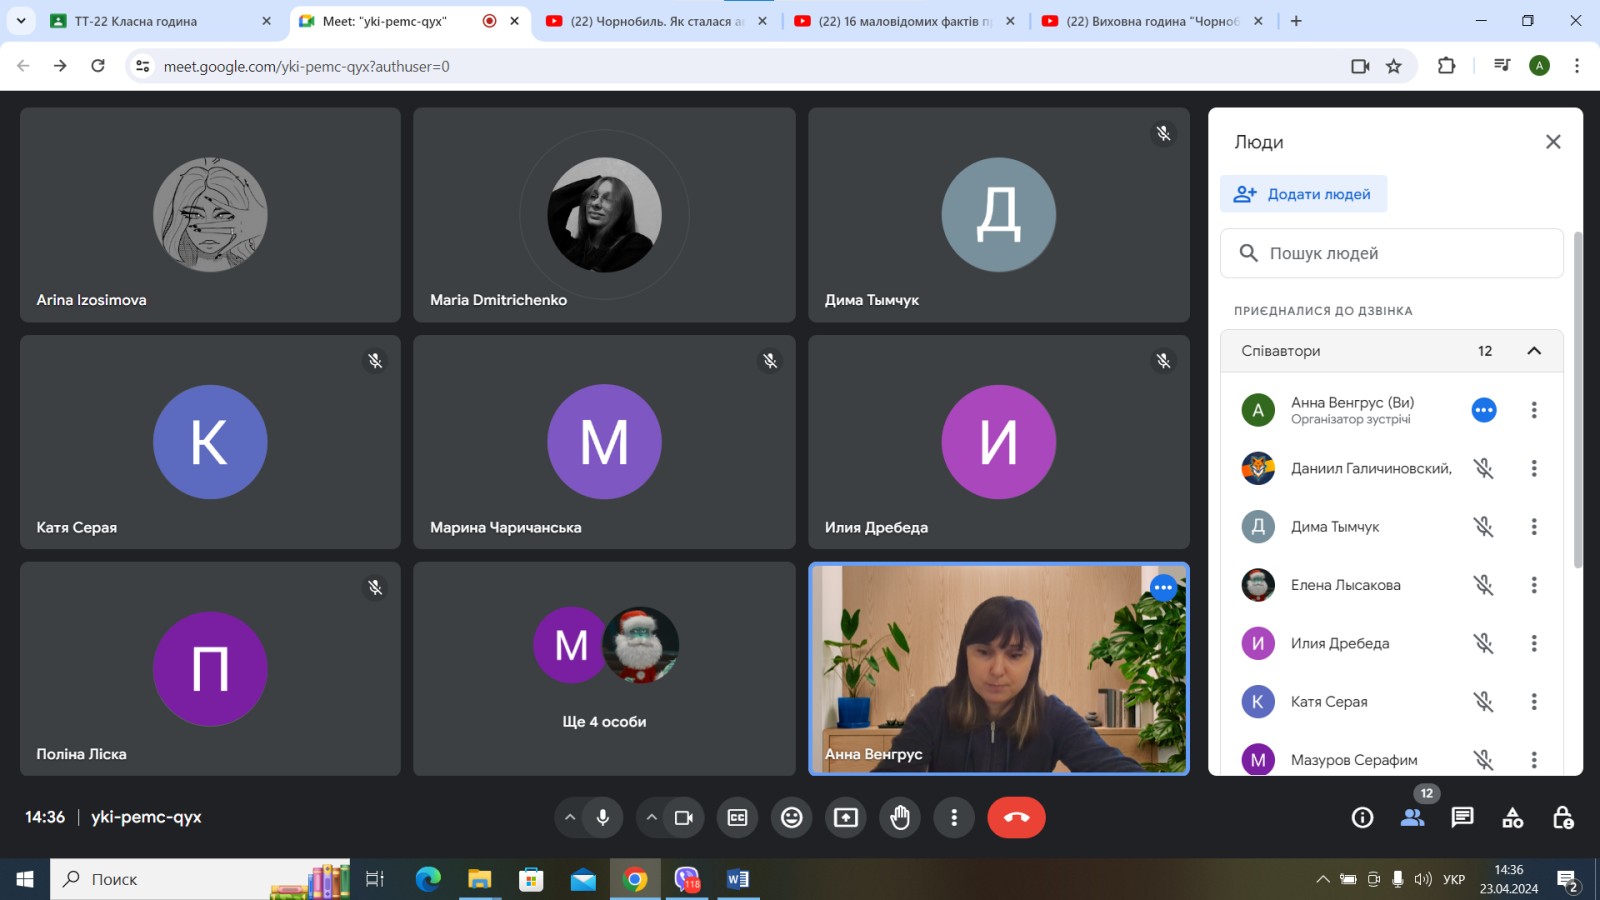The height and width of the screenshot is (900, 1600).
Task: Start presenting your screen
Action: [846, 818]
